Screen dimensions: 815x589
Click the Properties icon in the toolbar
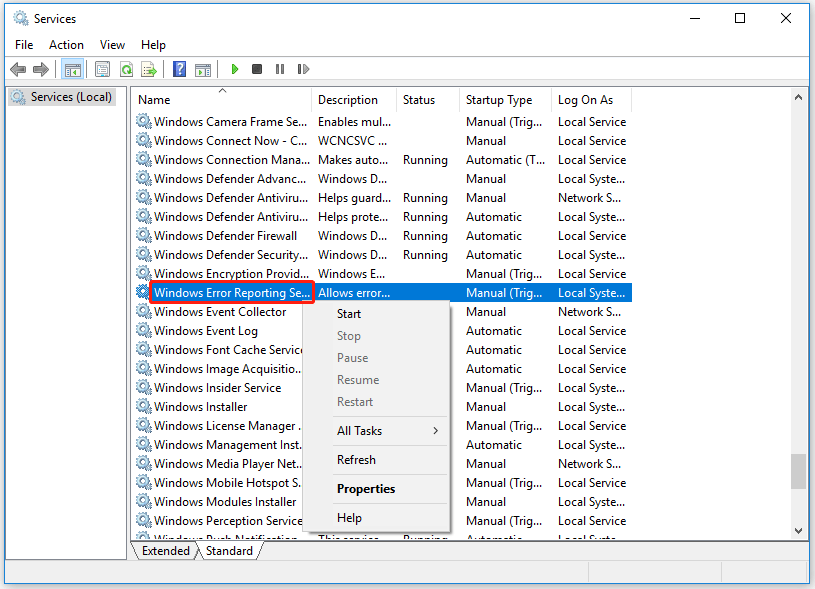[102, 69]
